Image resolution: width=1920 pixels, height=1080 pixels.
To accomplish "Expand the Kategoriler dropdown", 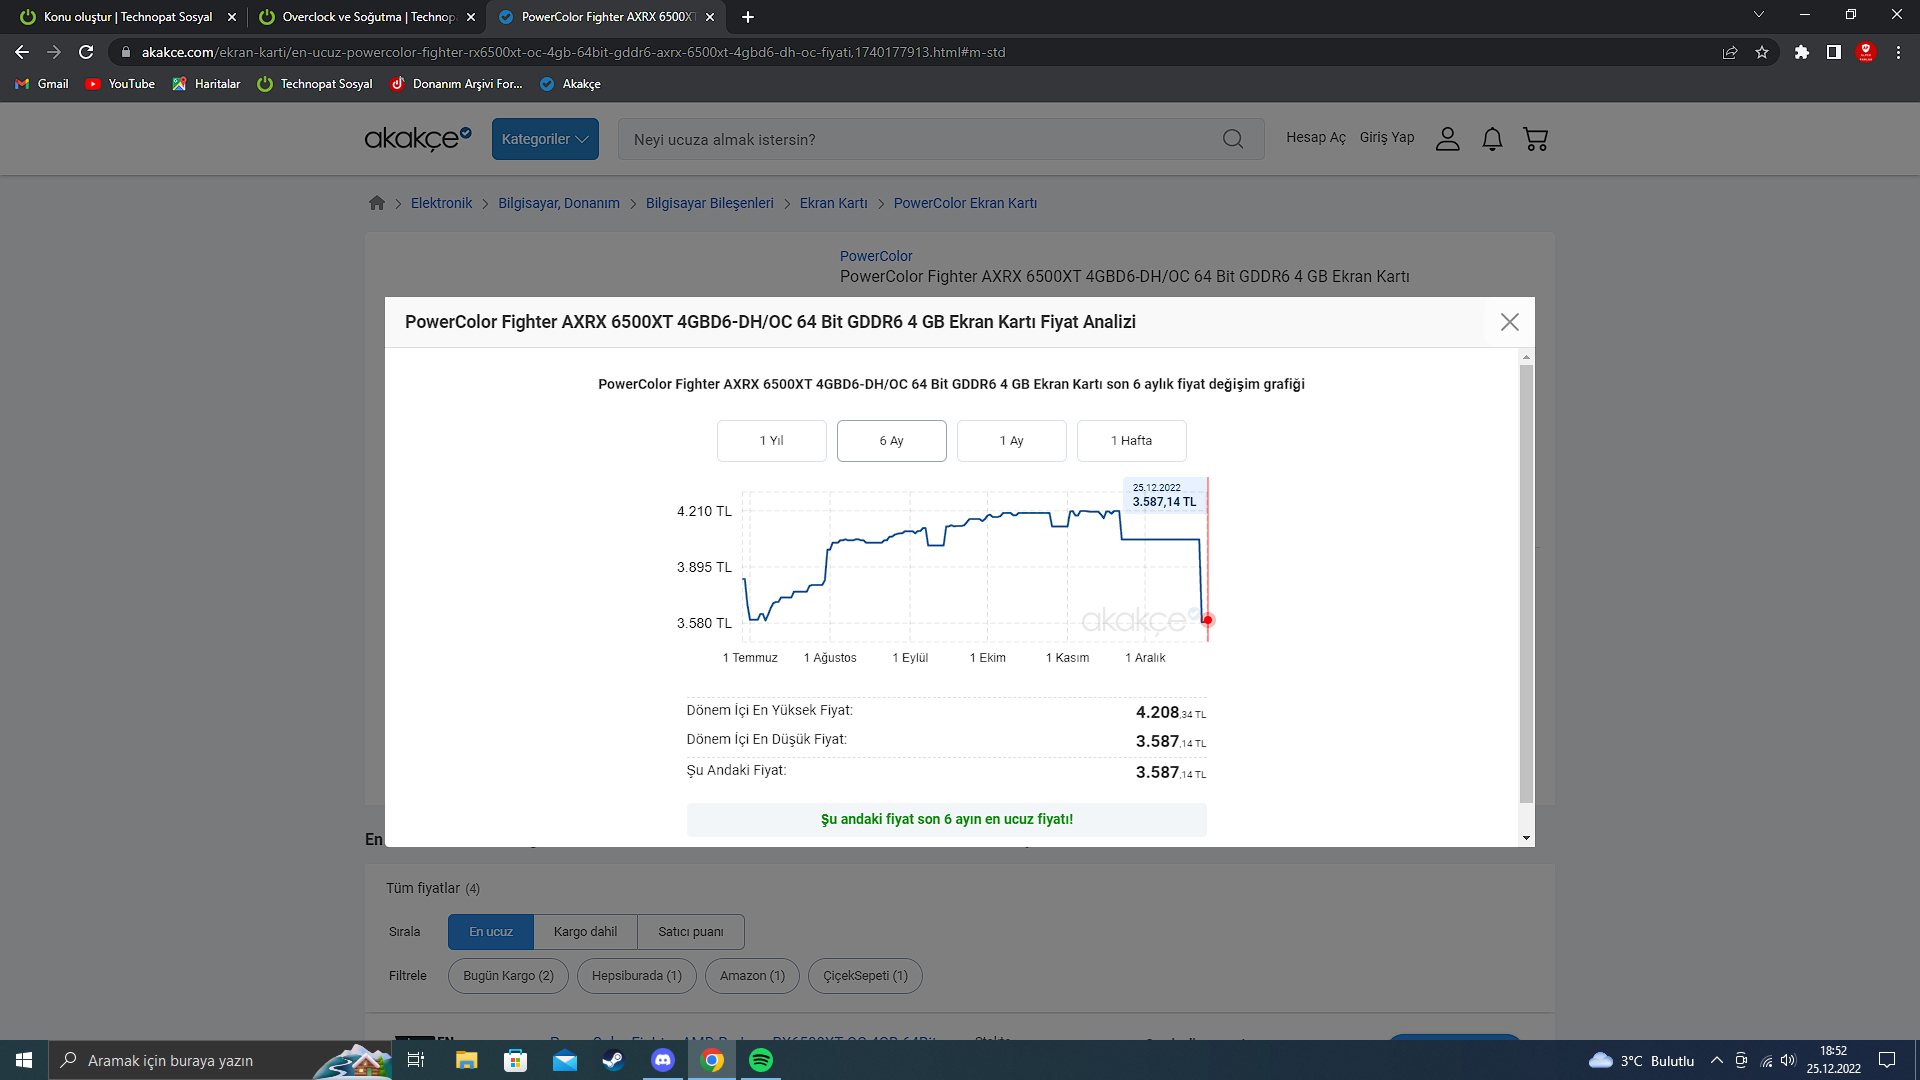I will pyautogui.click(x=545, y=139).
